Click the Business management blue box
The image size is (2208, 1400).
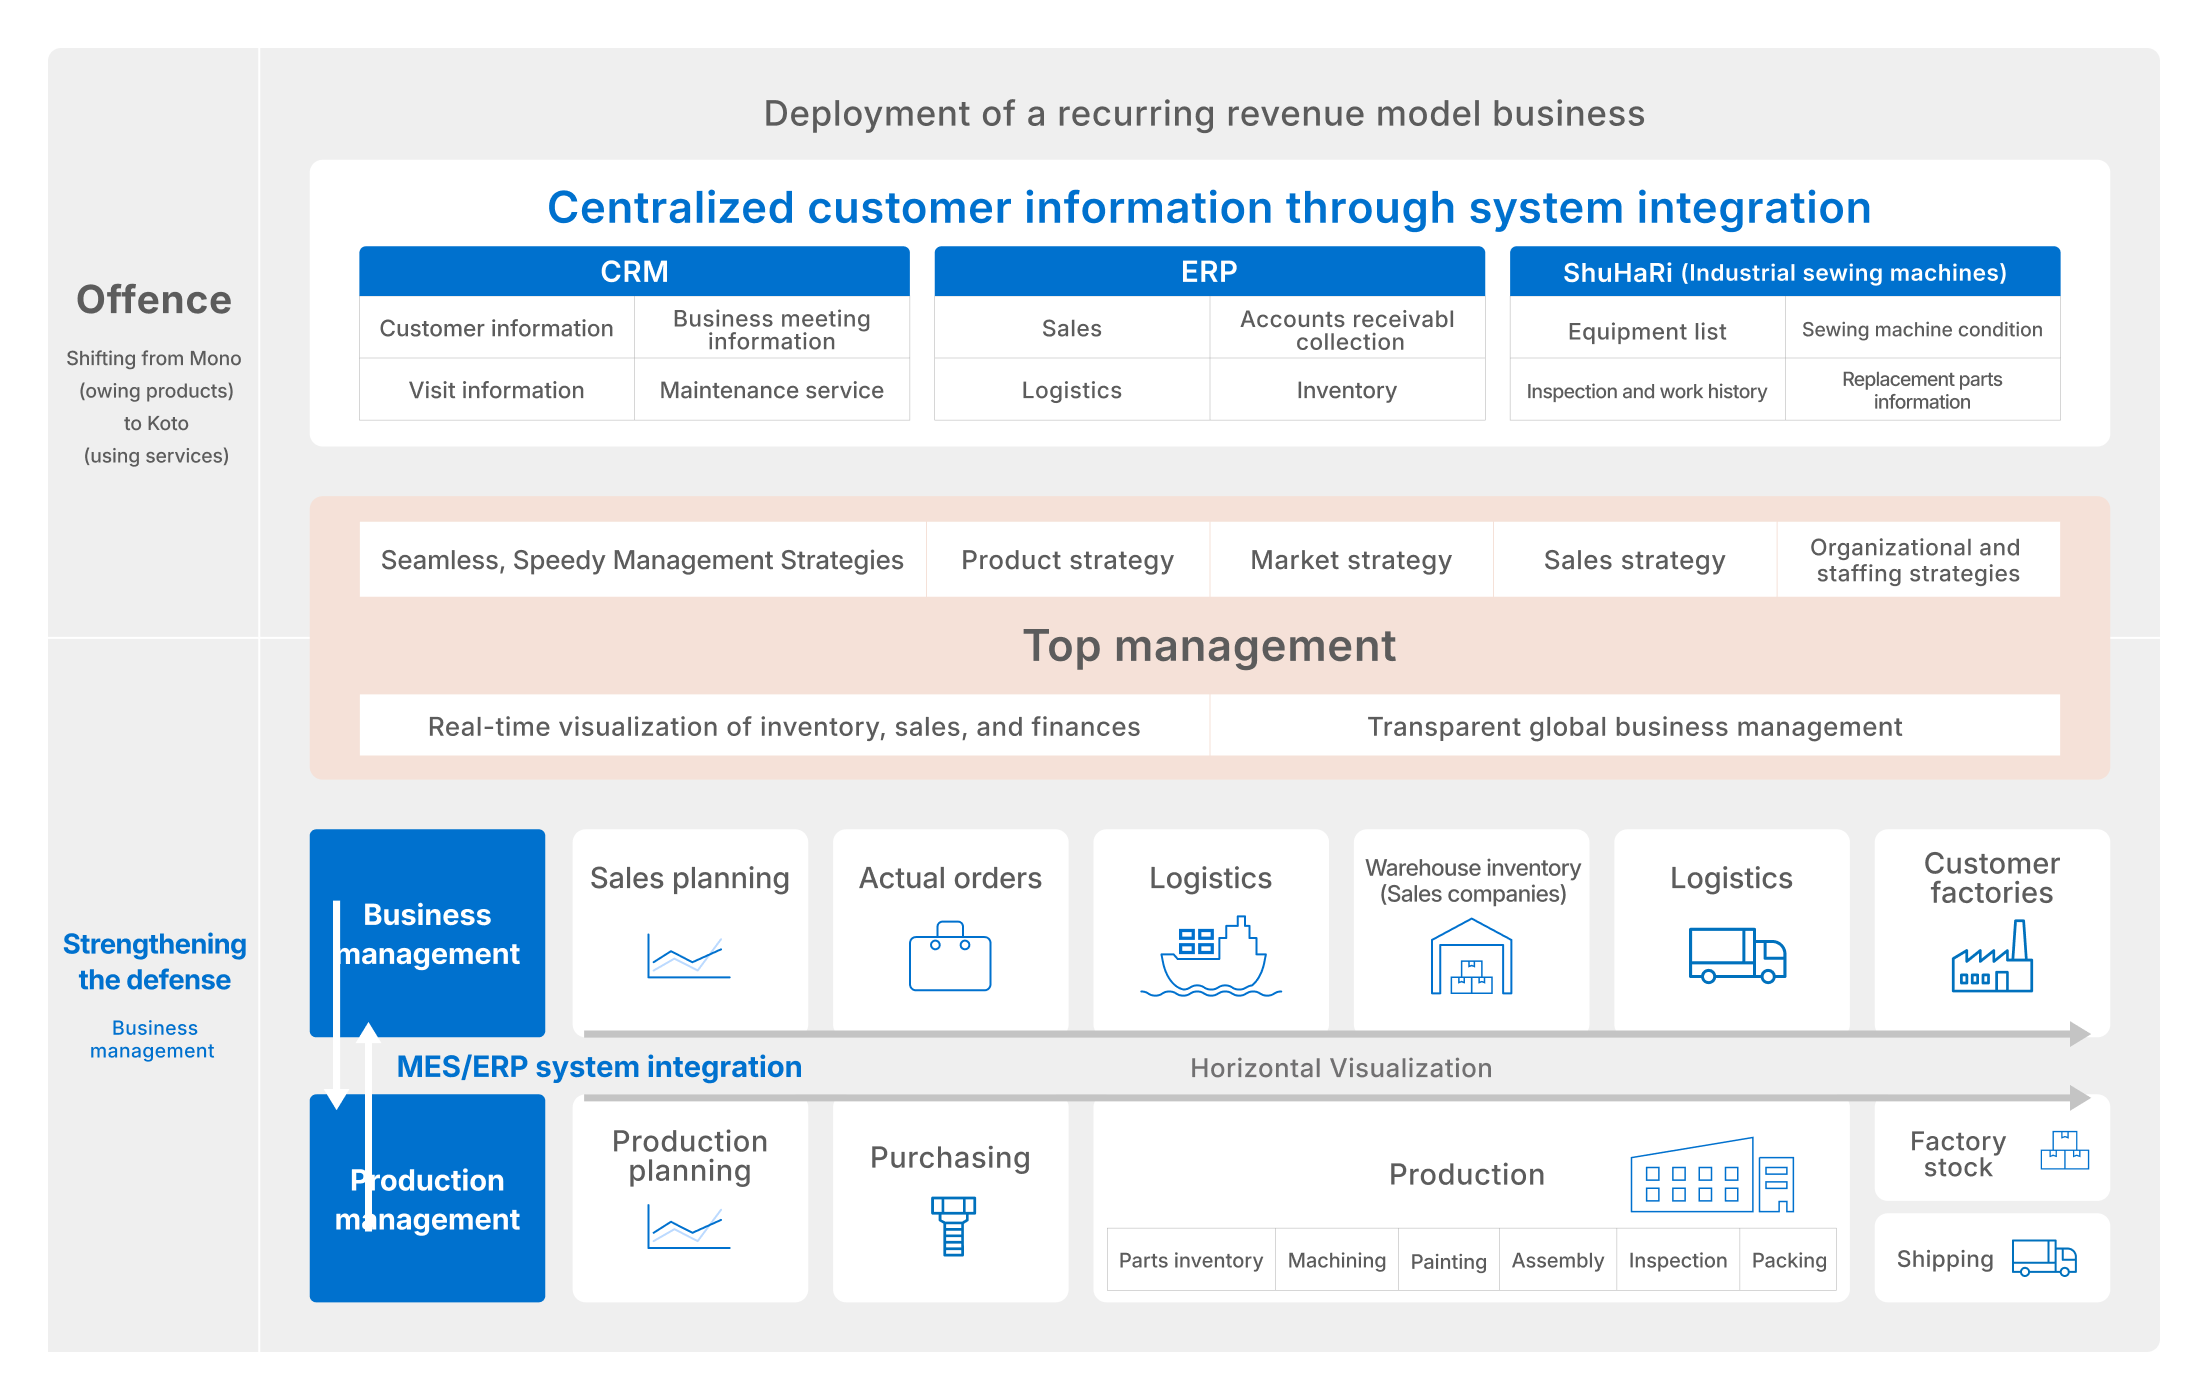(x=427, y=933)
